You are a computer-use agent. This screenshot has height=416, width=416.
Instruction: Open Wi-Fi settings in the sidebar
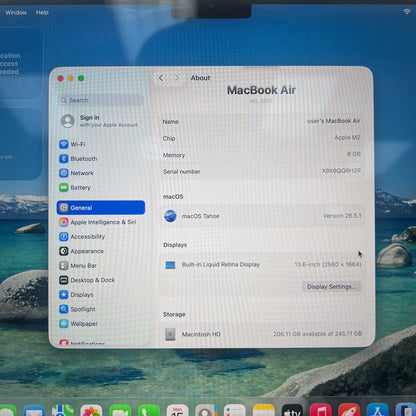point(72,144)
